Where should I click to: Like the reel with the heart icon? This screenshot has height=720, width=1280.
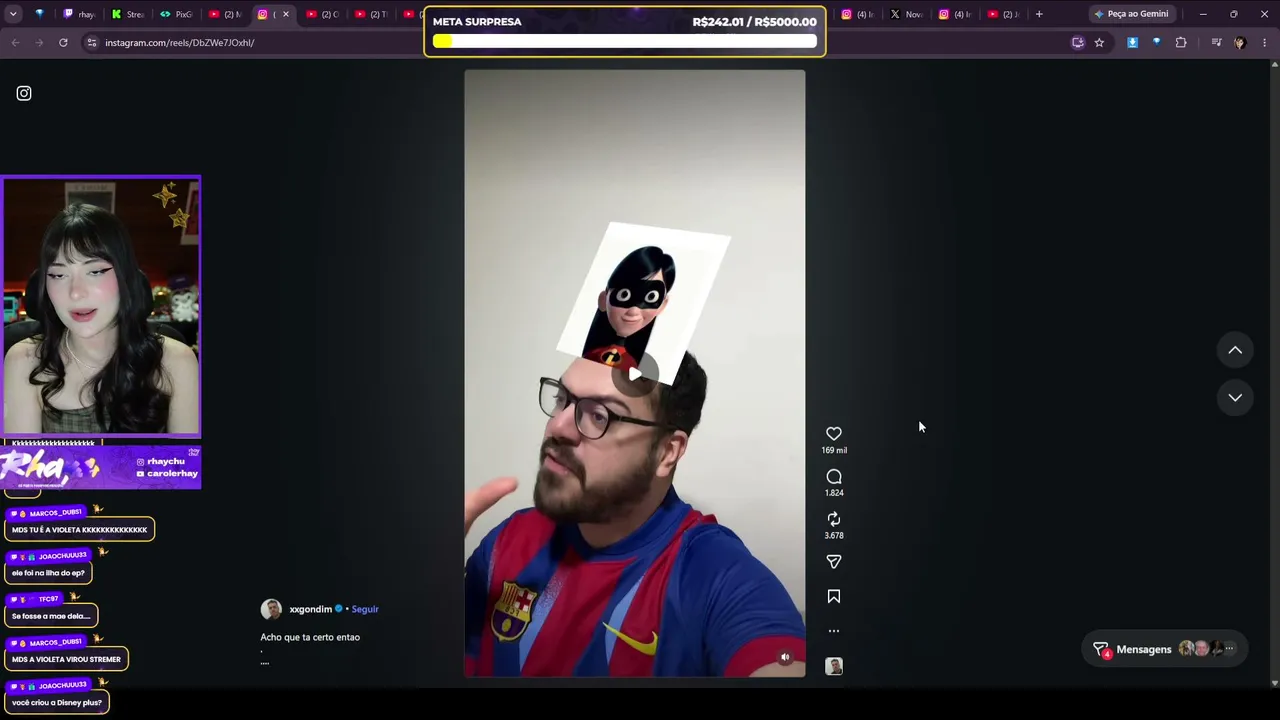coord(834,433)
